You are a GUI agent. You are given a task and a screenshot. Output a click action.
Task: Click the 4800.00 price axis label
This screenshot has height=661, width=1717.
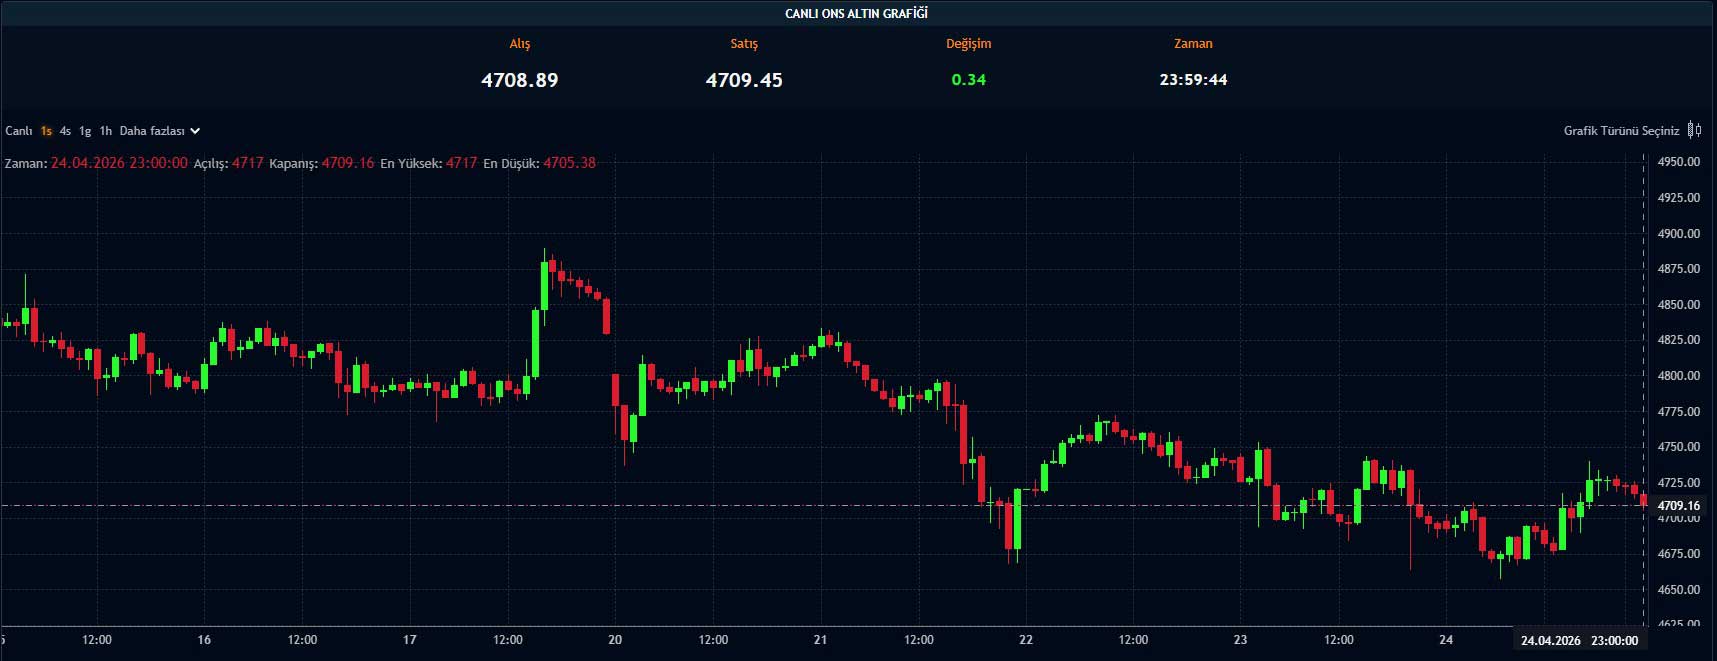[1678, 376]
